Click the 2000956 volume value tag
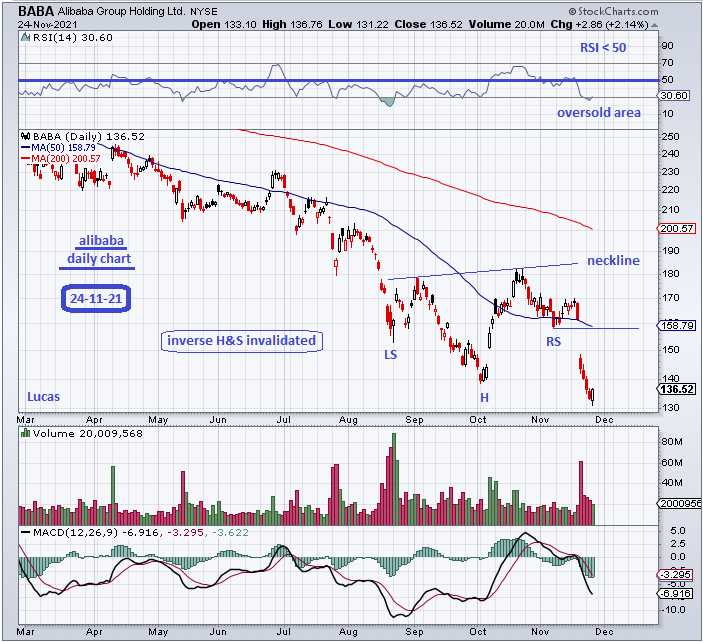 click(680, 503)
